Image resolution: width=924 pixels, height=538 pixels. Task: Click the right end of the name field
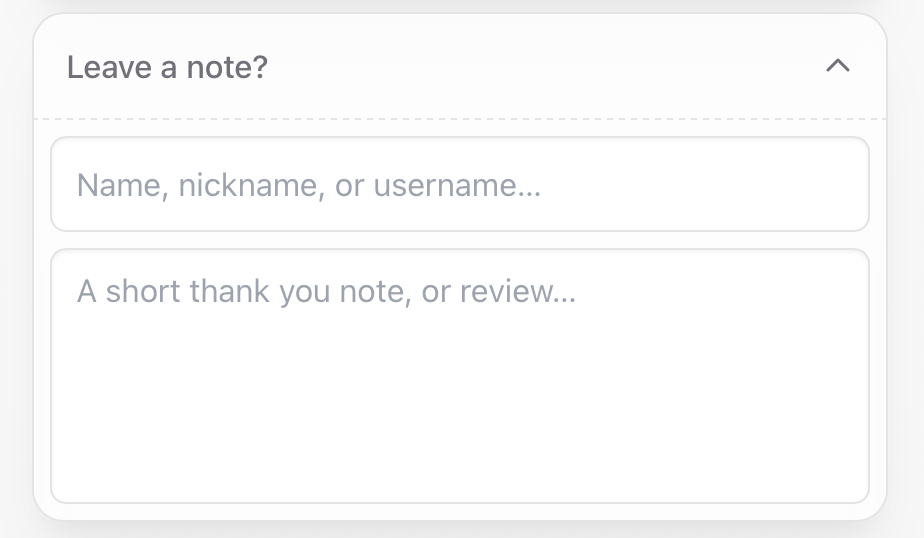point(820,185)
